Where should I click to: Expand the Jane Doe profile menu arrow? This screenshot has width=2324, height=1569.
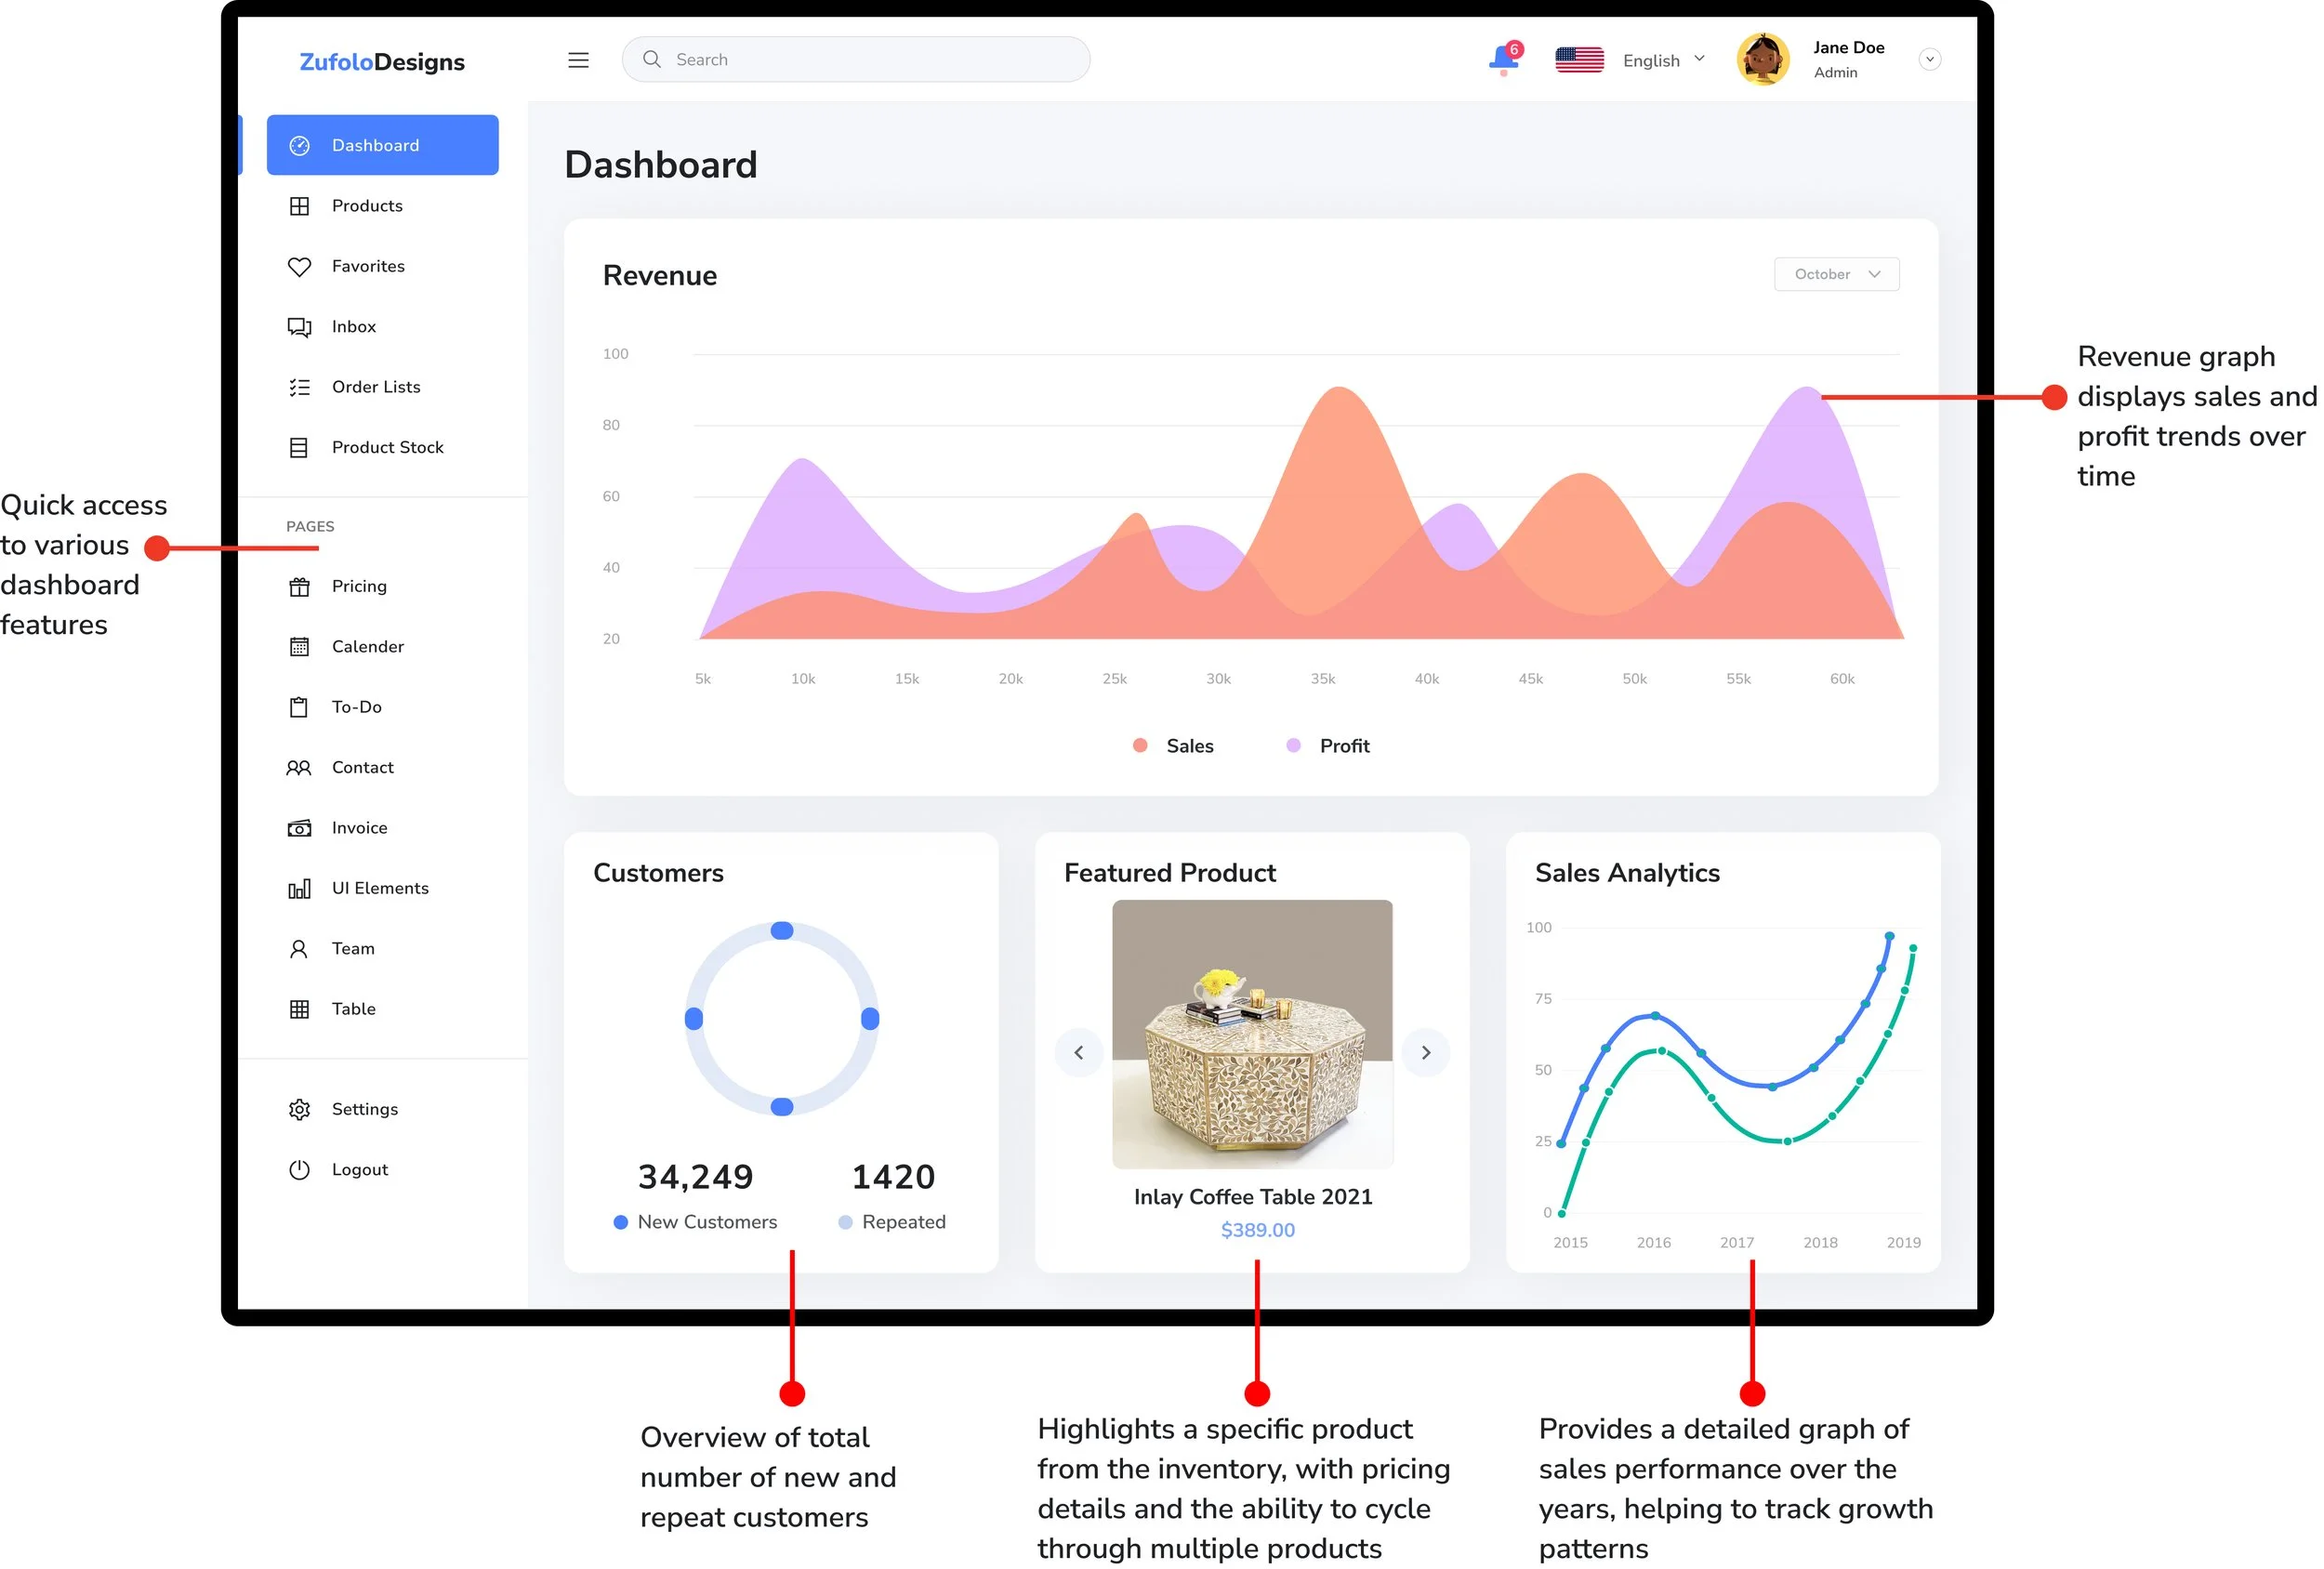click(1929, 60)
